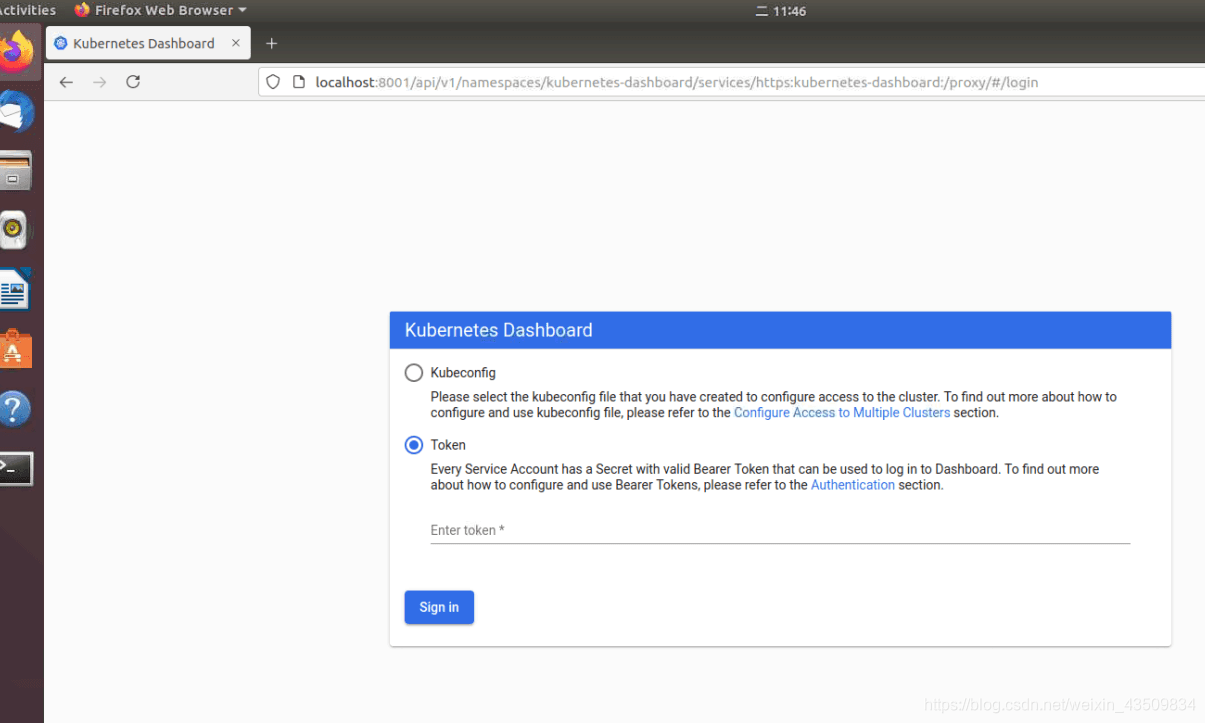The image size is (1205, 723).
Task: Go back using the browser back arrow
Action: click(x=66, y=82)
